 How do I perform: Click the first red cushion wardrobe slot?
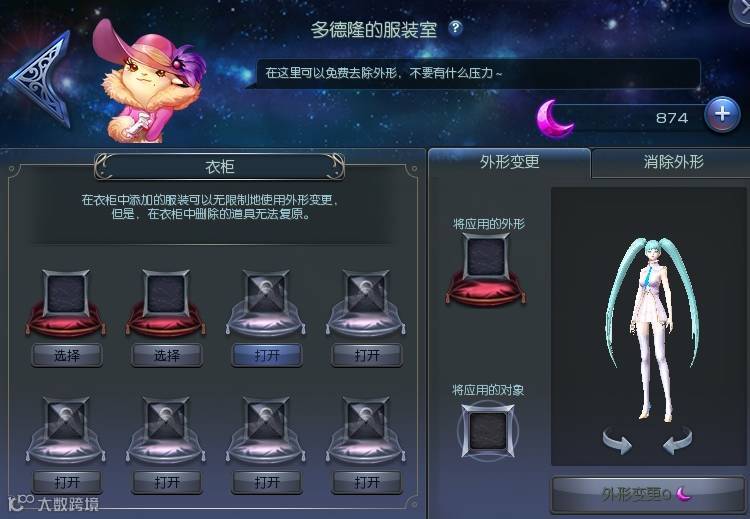(x=66, y=302)
